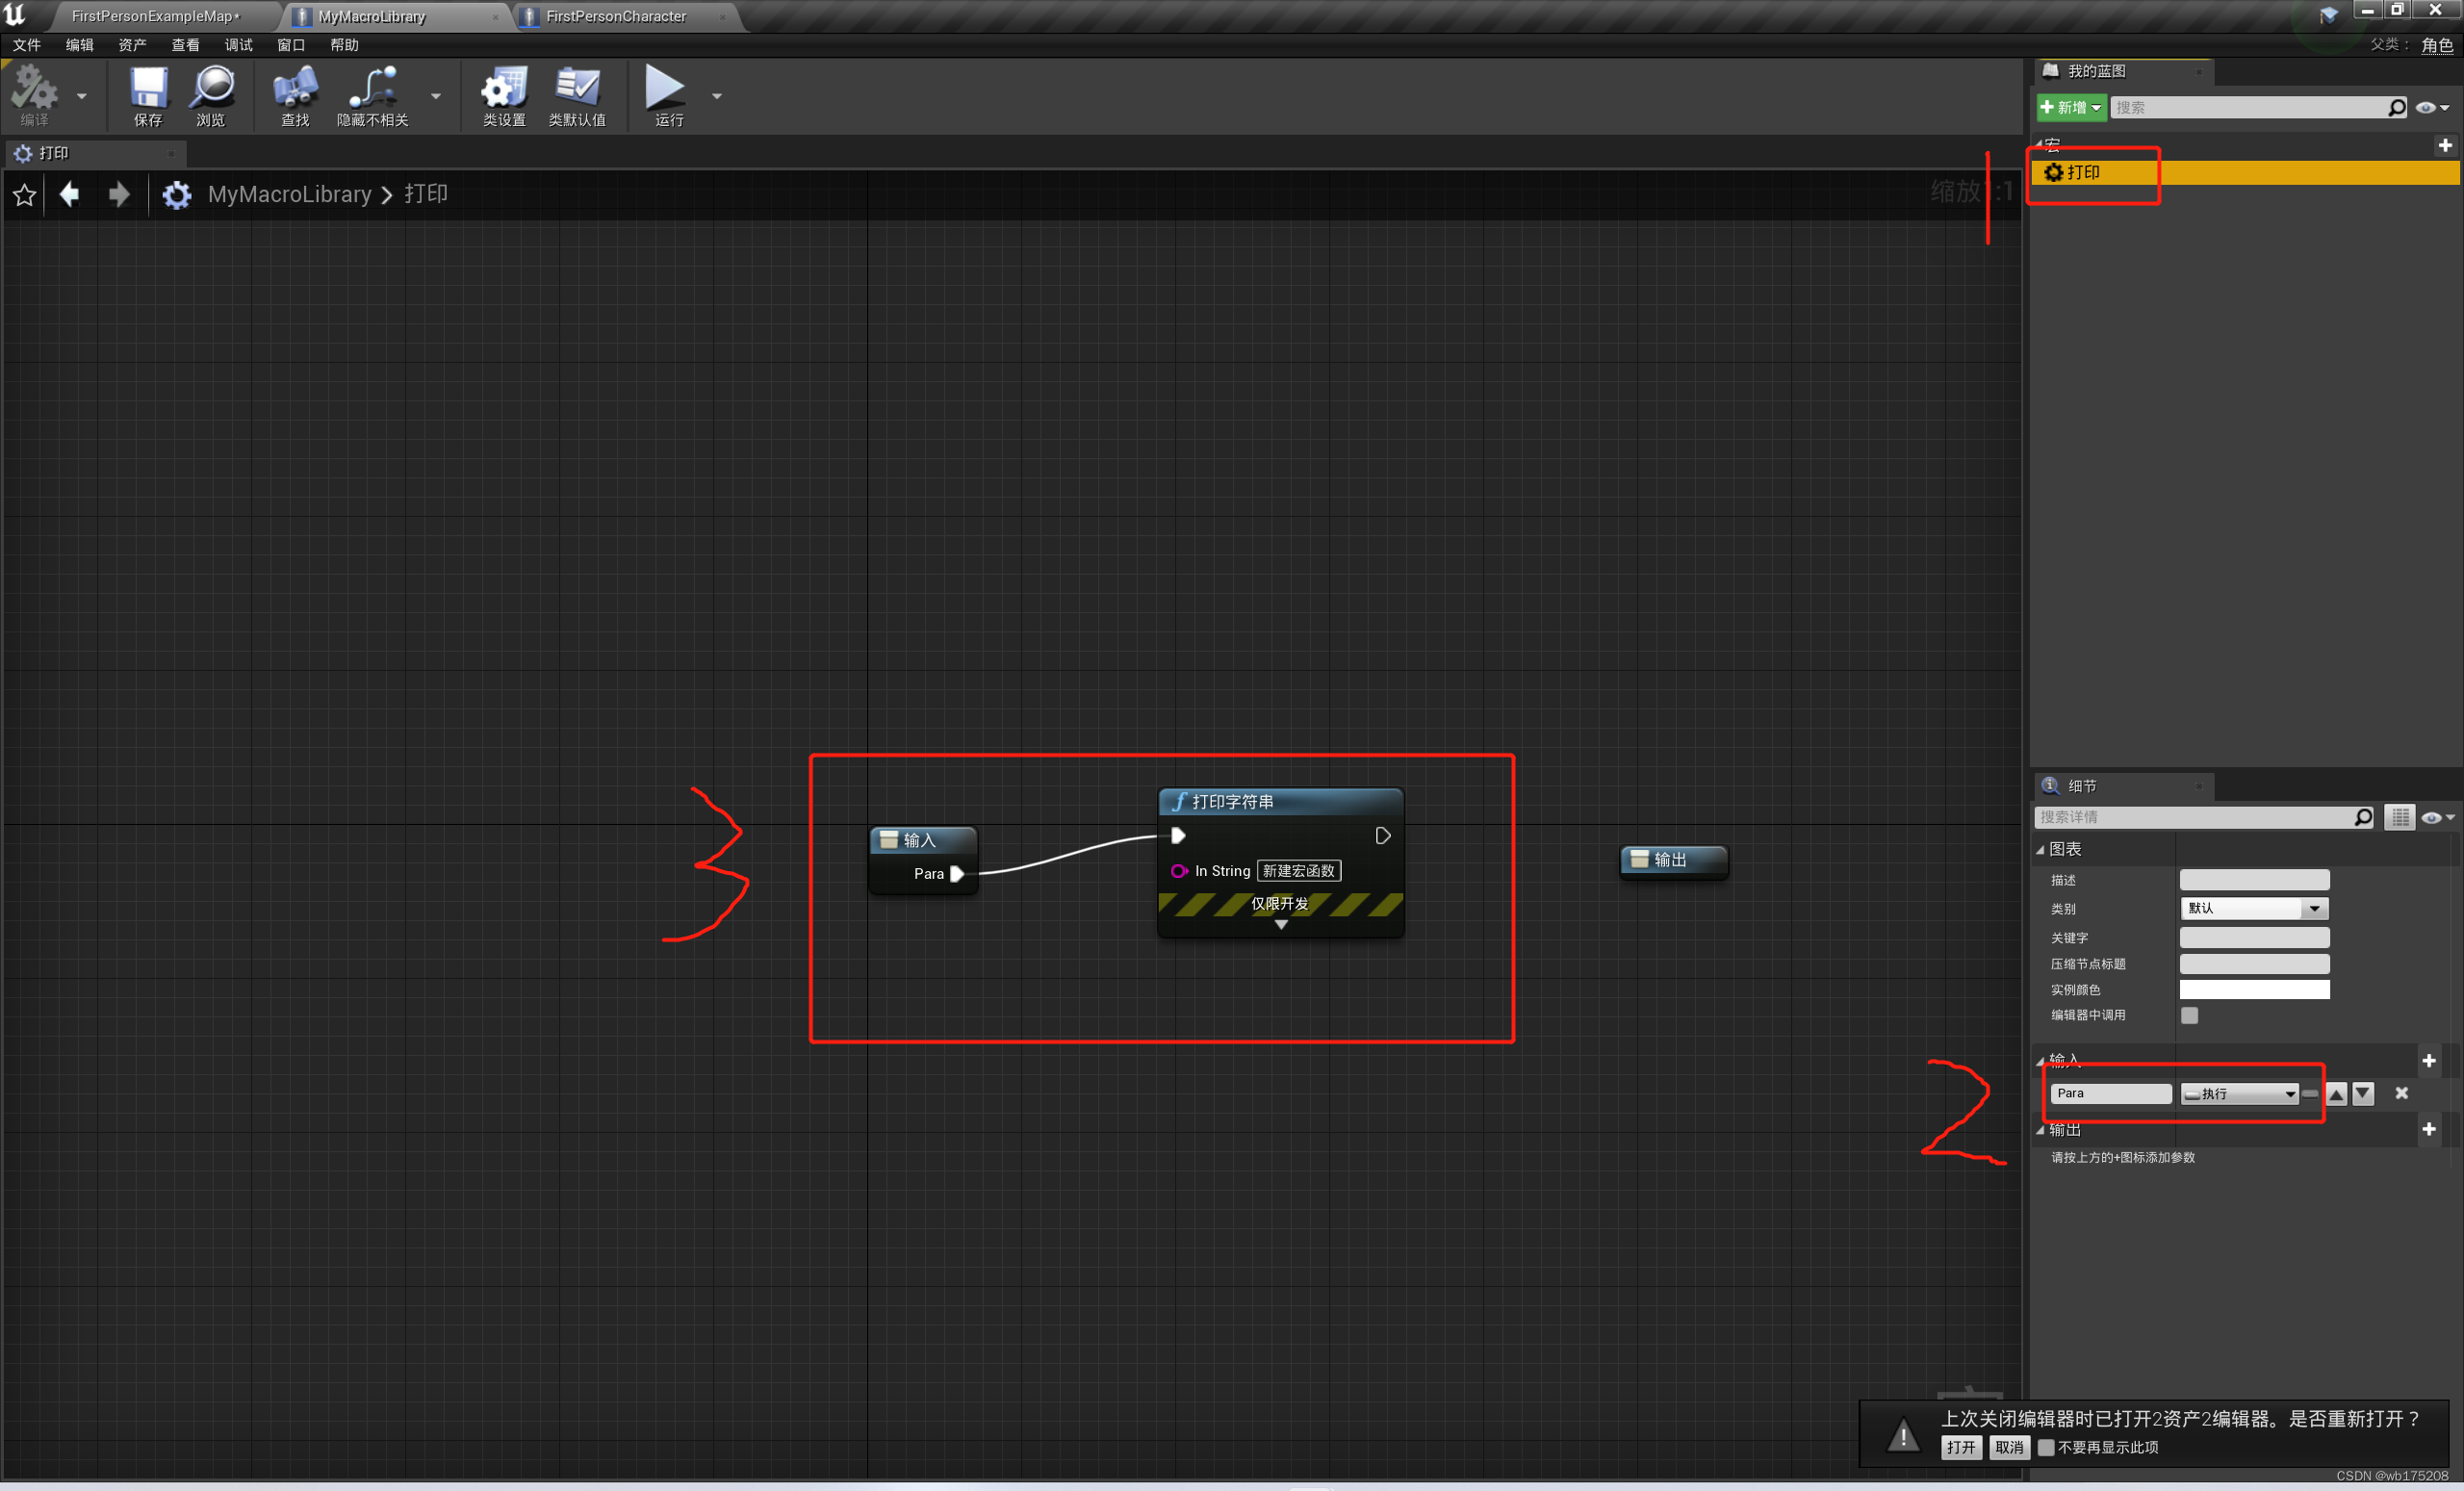Click the bookmark star icon
Image resolution: width=2464 pixels, height=1491 pixels.
[x=25, y=194]
